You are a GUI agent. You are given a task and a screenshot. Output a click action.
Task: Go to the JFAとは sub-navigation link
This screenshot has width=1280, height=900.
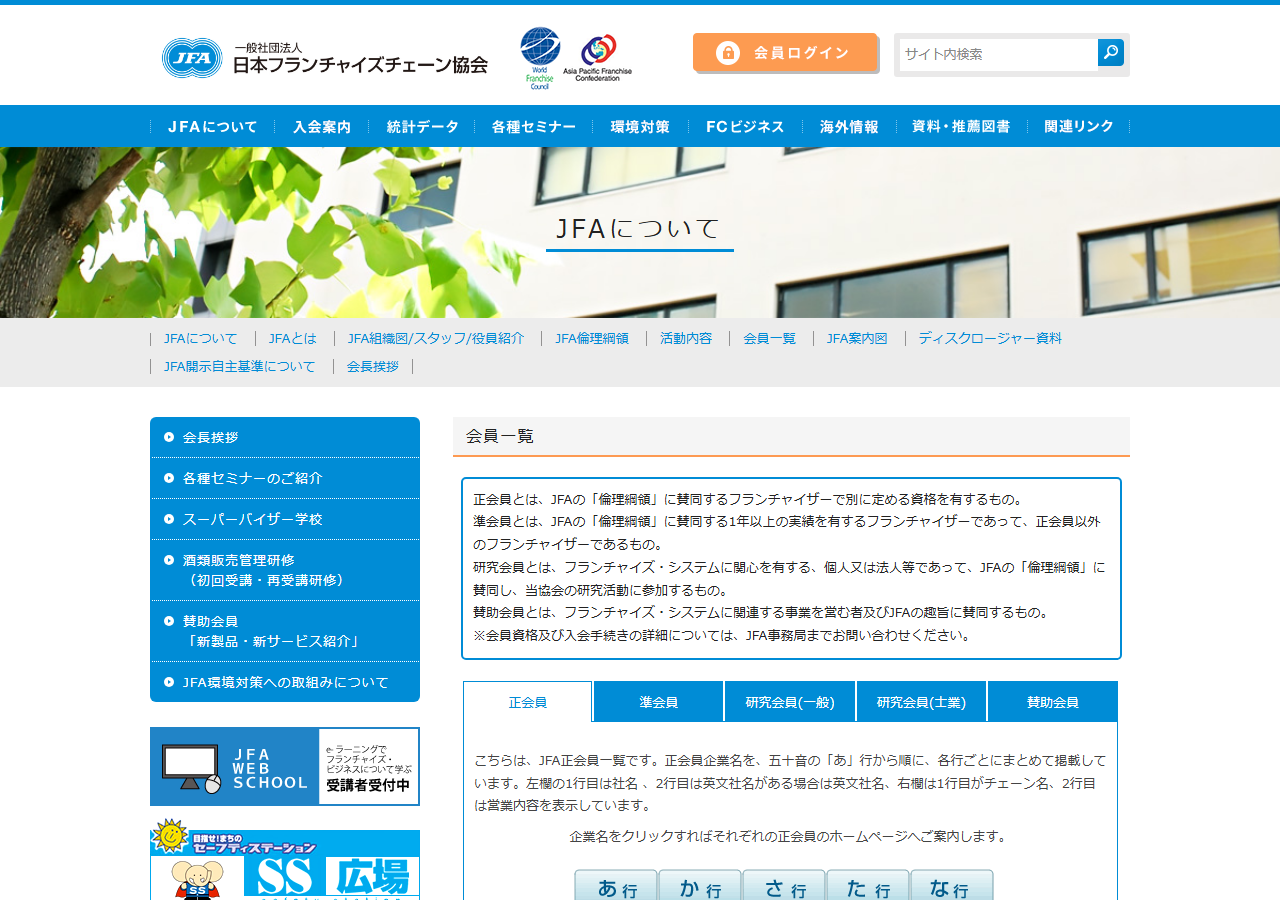(293, 338)
